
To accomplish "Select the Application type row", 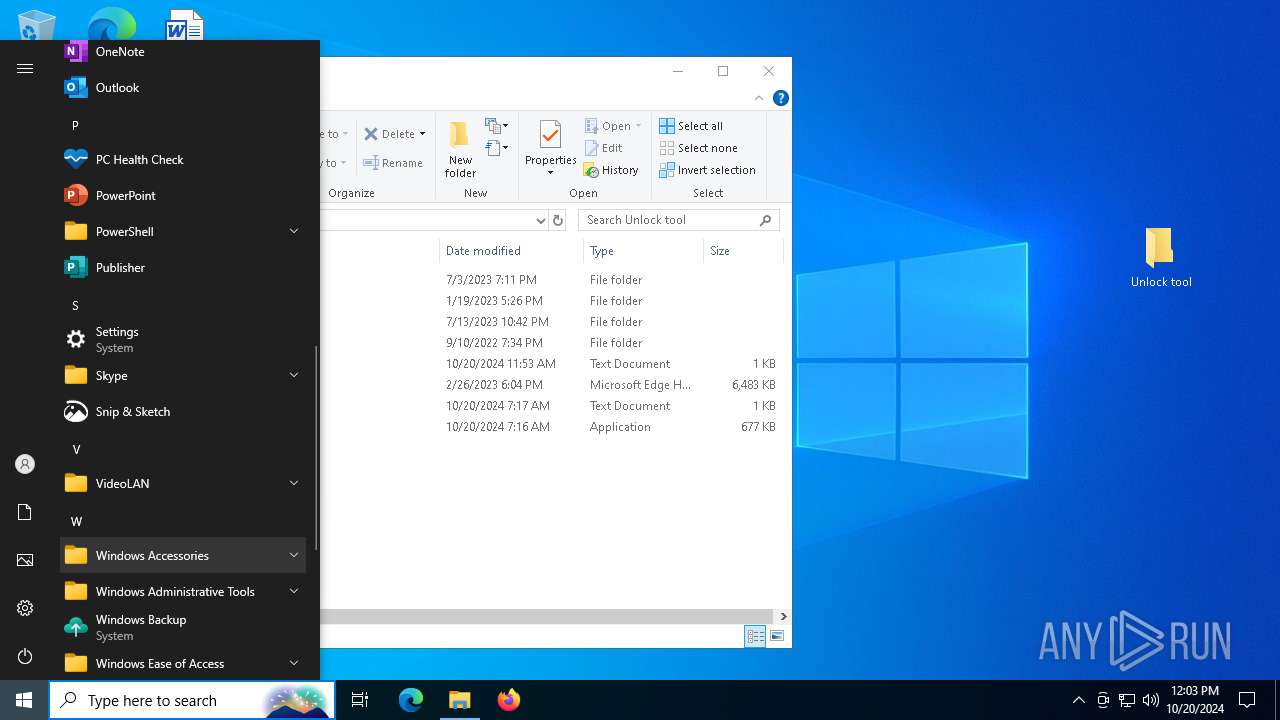I will [550, 427].
